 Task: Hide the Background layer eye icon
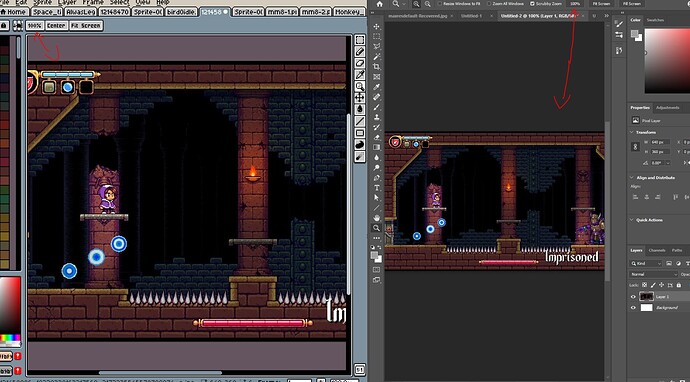633,308
